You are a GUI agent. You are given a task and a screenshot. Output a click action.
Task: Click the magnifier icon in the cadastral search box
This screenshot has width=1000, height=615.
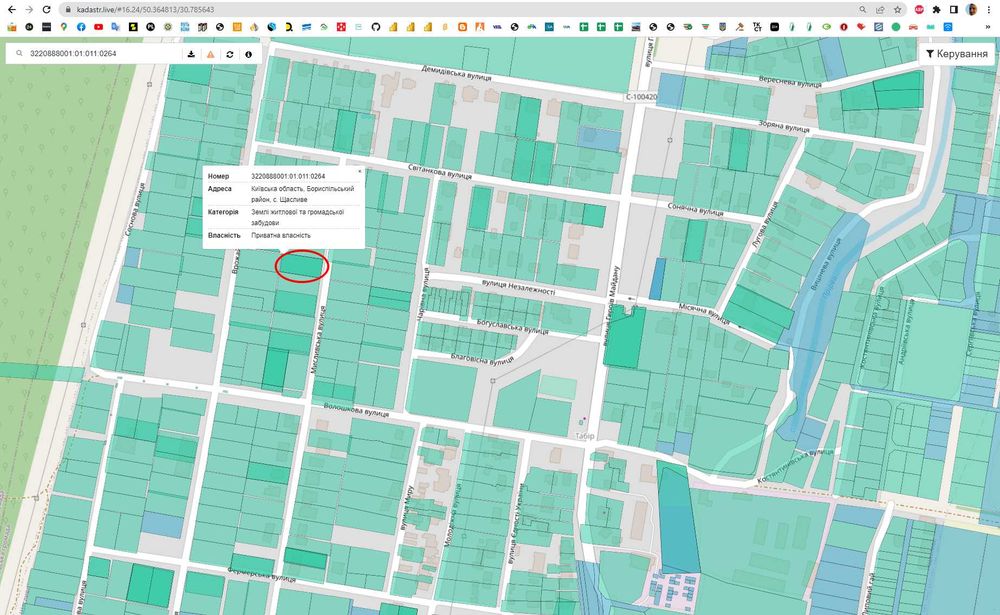(x=19, y=54)
